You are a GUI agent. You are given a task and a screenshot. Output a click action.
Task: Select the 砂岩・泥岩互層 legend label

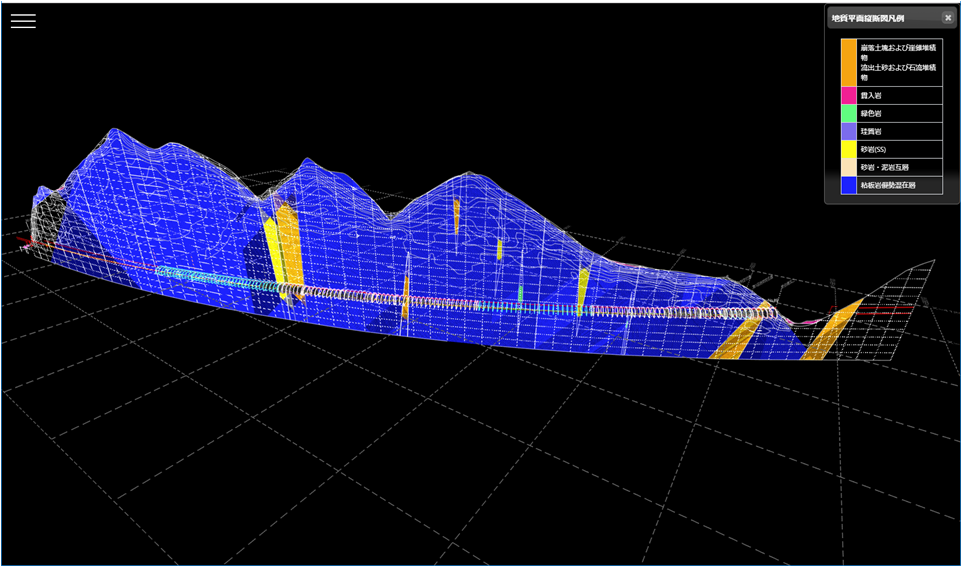tap(885, 167)
